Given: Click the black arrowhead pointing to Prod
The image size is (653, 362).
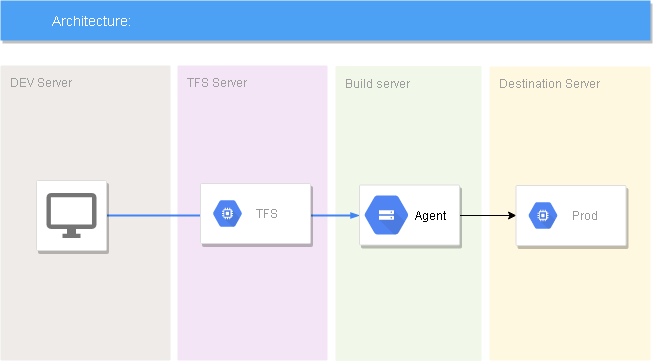Looking at the screenshot, I should coord(512,215).
